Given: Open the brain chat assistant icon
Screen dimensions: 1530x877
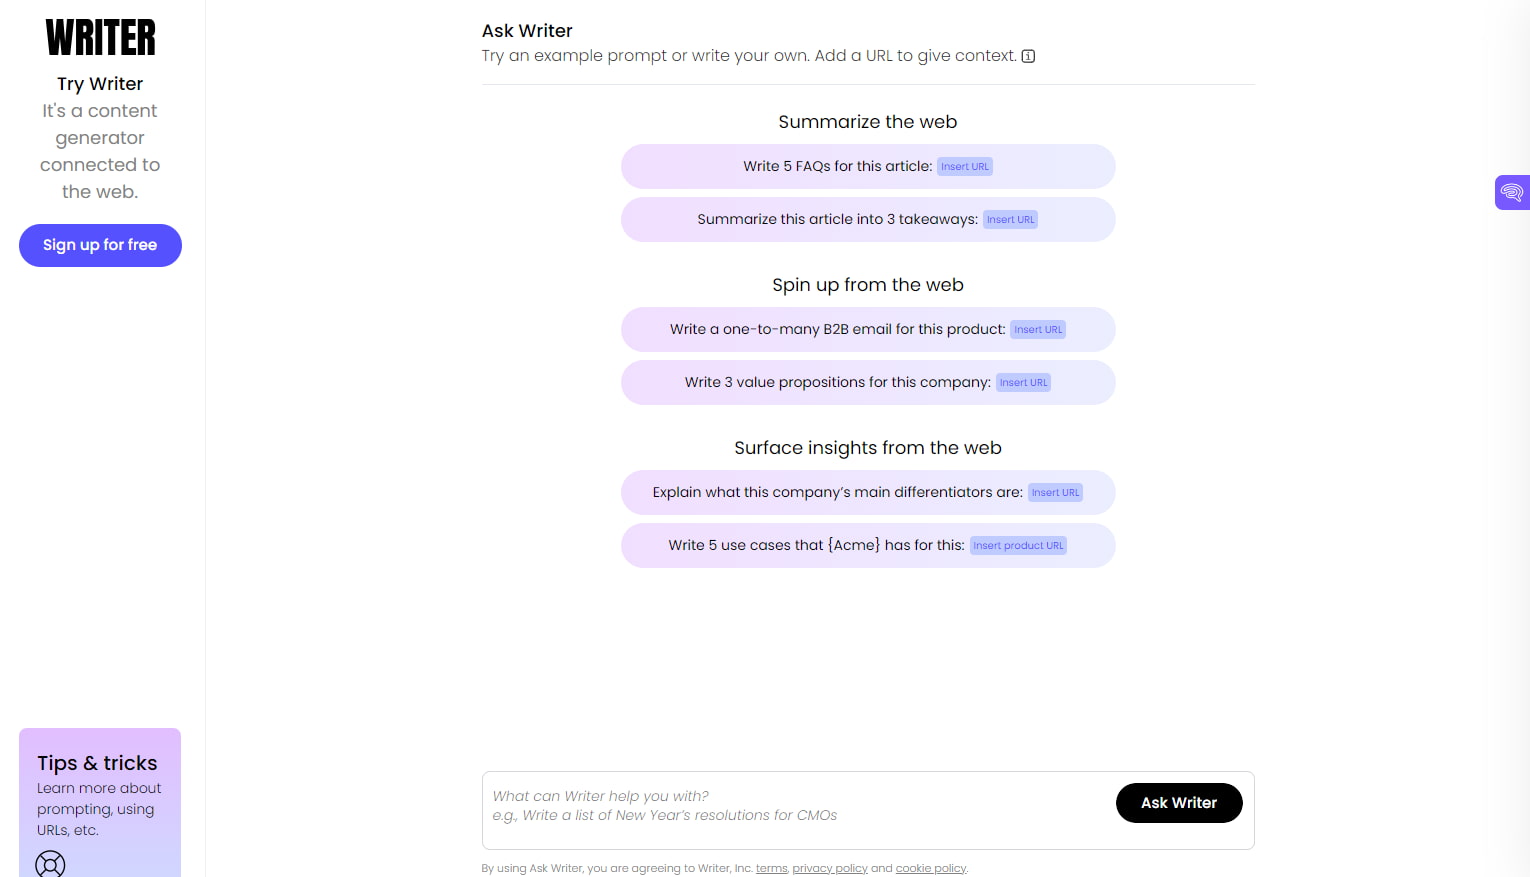Looking at the screenshot, I should tap(1511, 191).
